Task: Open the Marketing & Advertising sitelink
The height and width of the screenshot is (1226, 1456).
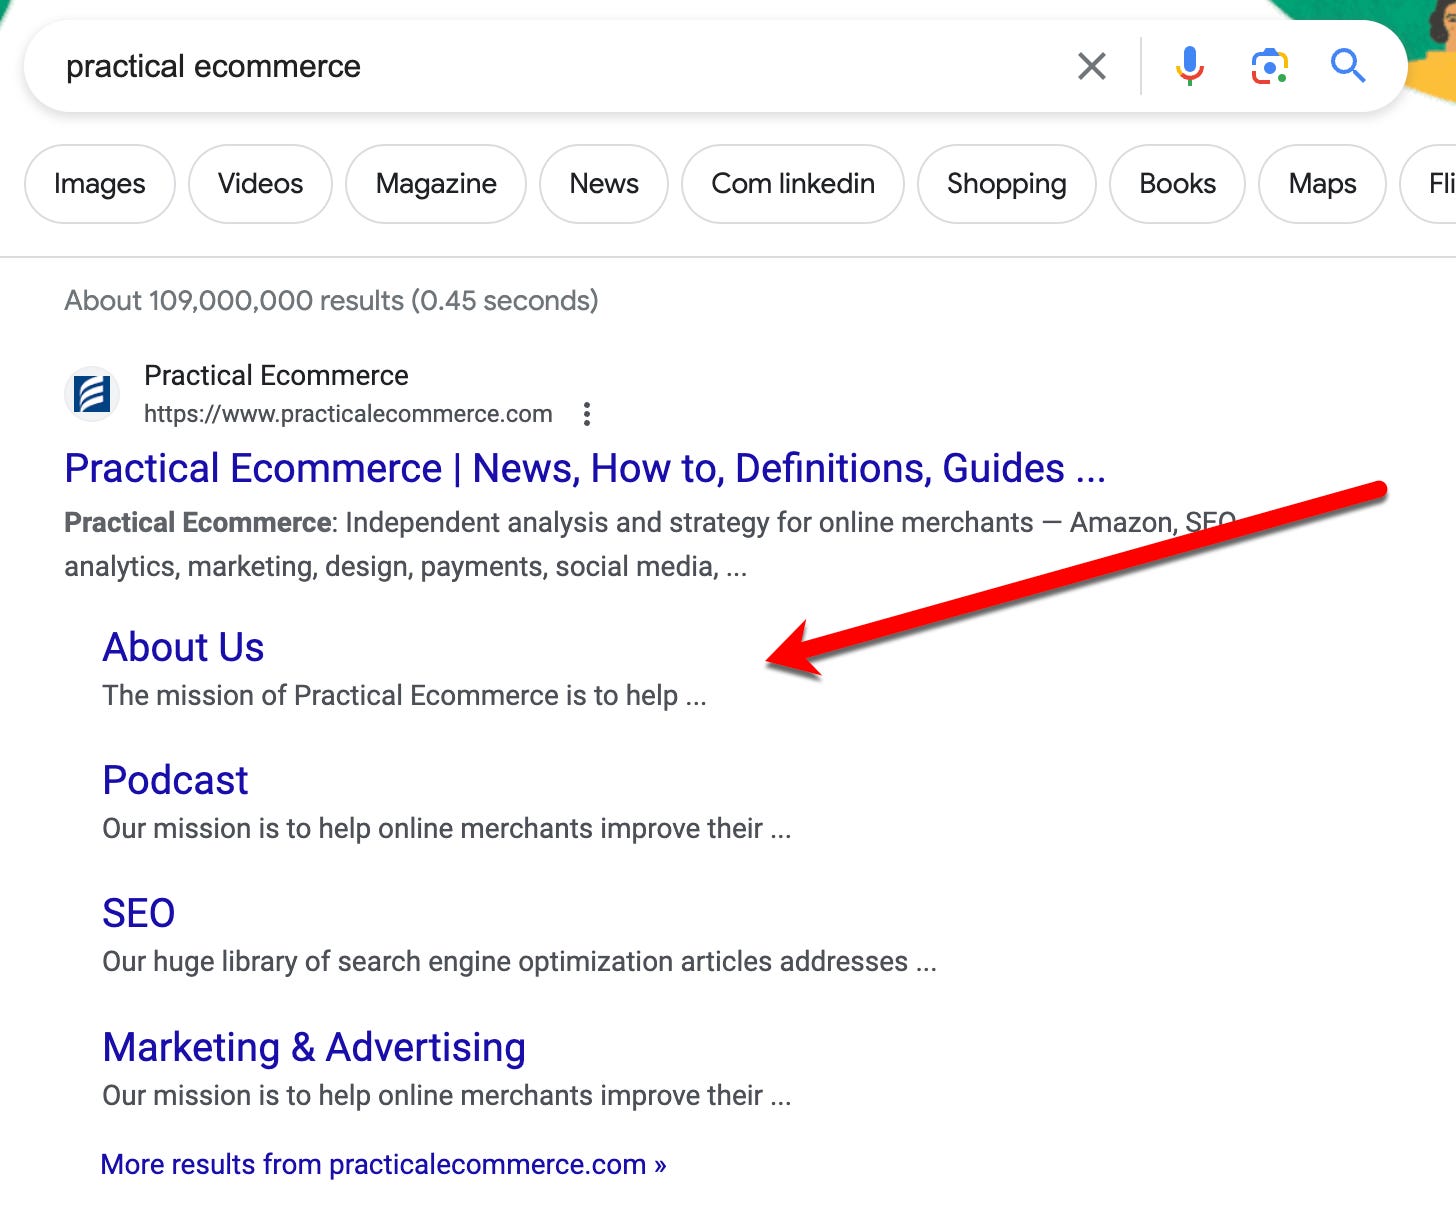Action: pyautogui.click(x=314, y=1047)
